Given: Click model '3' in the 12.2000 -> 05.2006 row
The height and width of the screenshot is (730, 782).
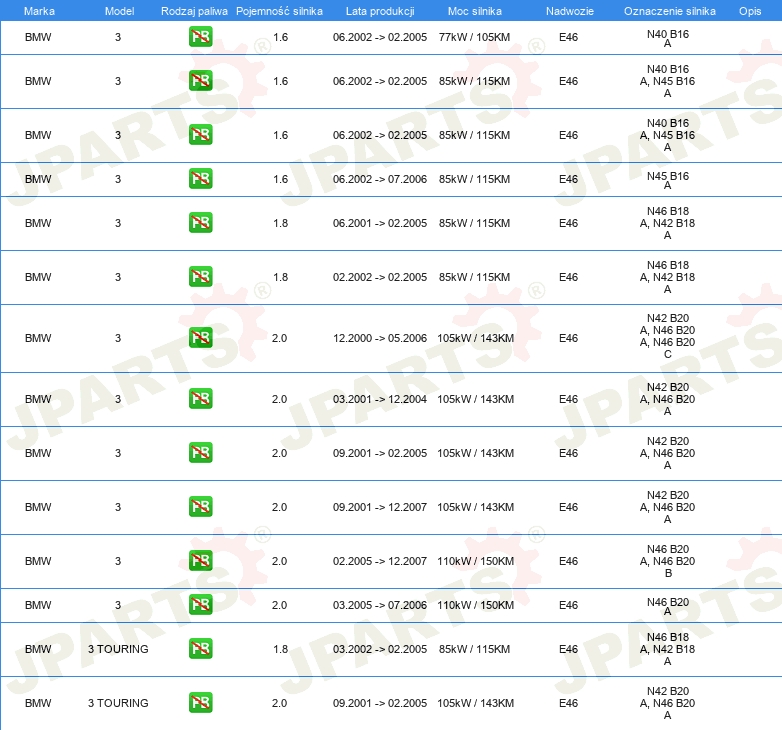Looking at the screenshot, I should click(x=118, y=338).
